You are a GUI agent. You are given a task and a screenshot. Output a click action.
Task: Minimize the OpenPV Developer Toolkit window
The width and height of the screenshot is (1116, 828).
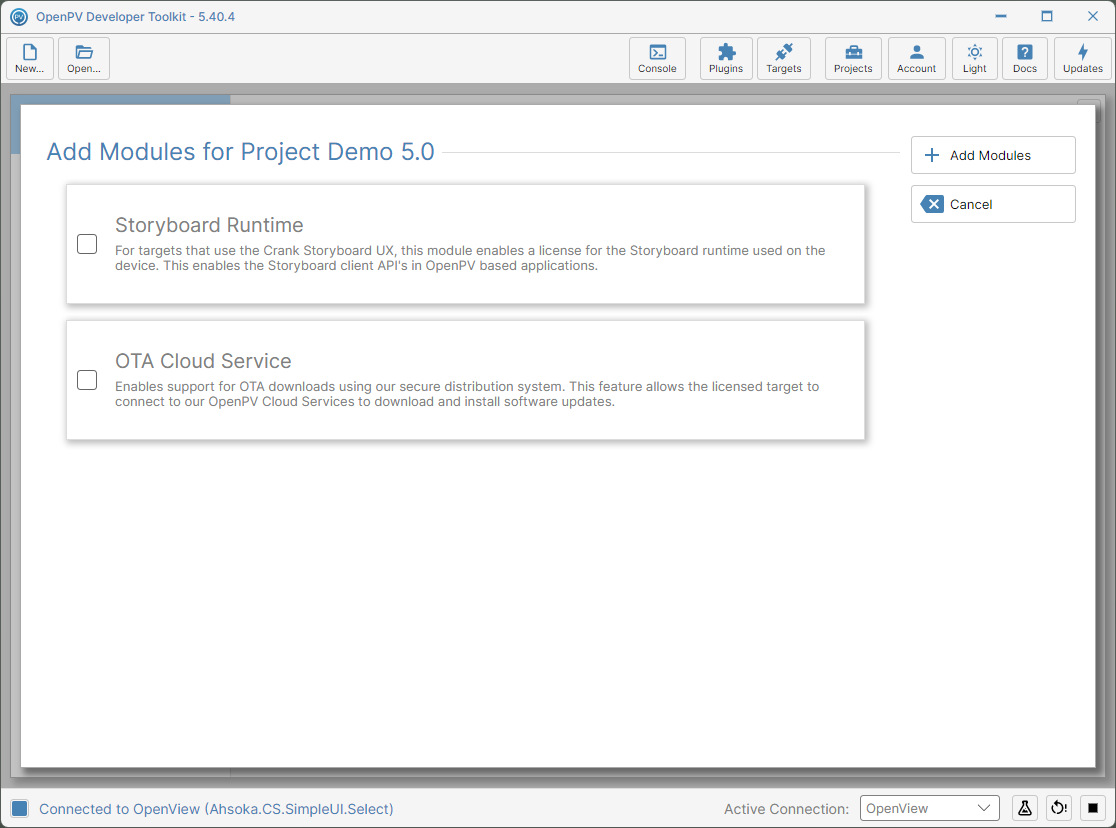pos(1001,16)
